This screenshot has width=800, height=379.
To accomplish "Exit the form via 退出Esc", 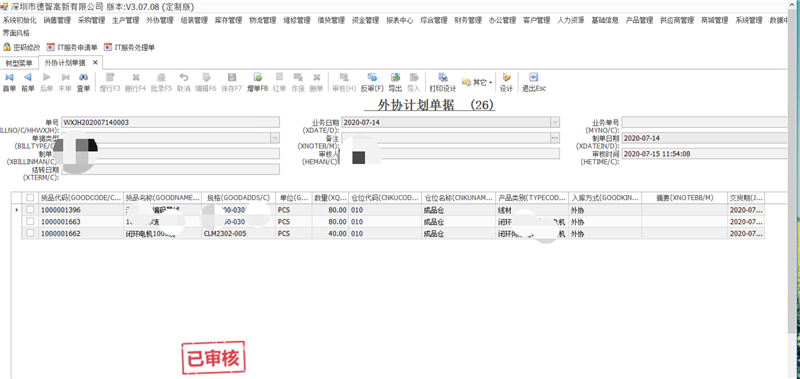I will click(534, 82).
